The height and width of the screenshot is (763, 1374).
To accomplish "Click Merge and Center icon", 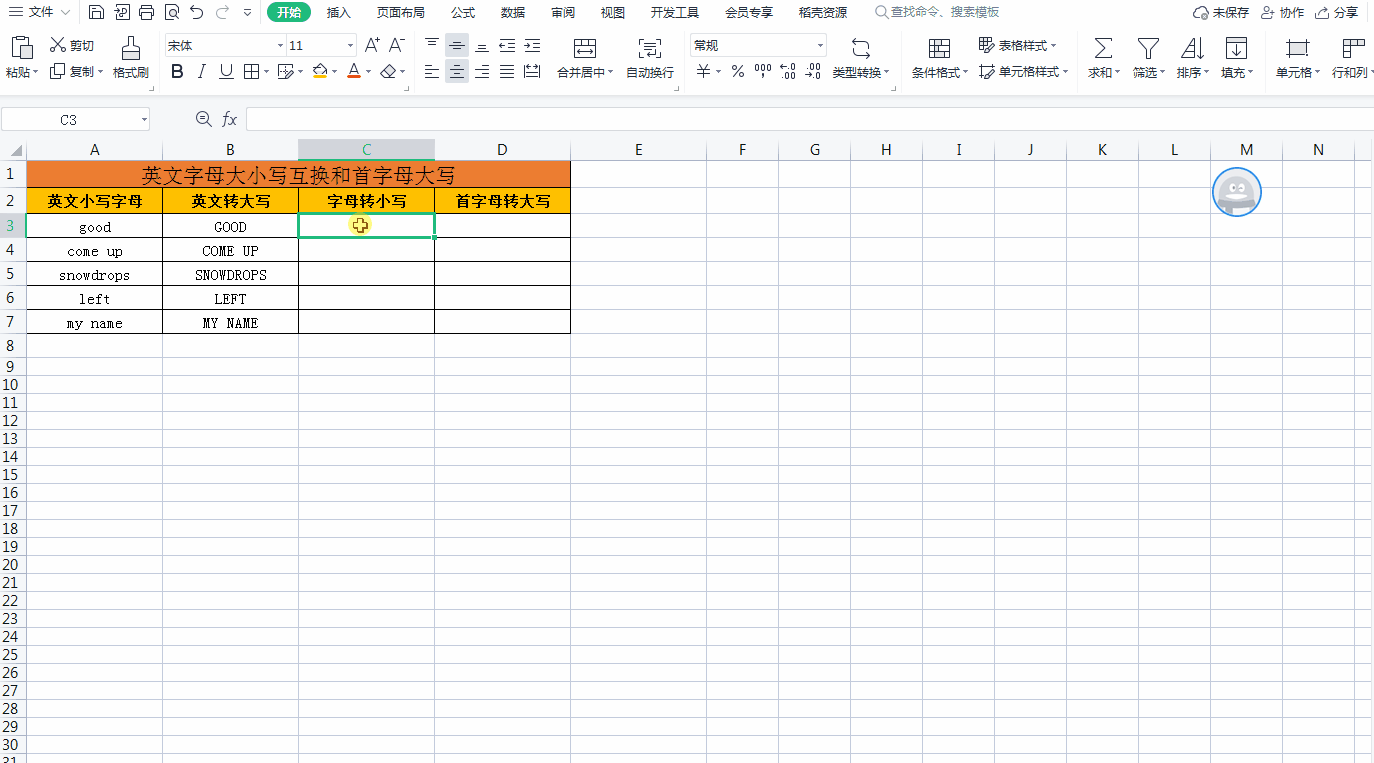I will click(585, 49).
